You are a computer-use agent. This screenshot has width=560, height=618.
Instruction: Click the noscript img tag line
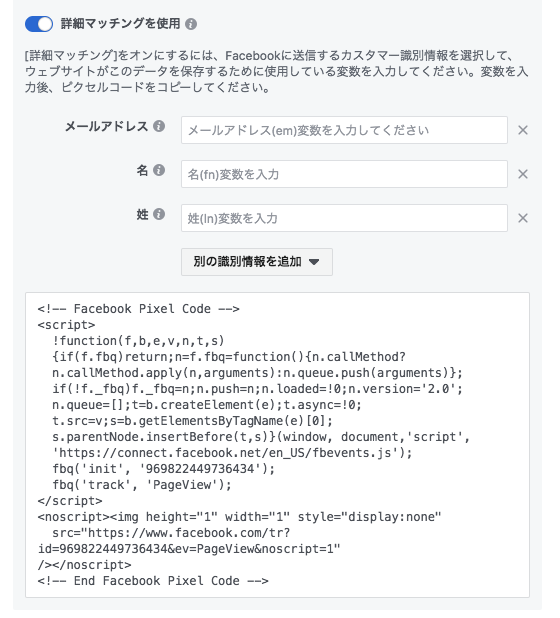(x=239, y=517)
